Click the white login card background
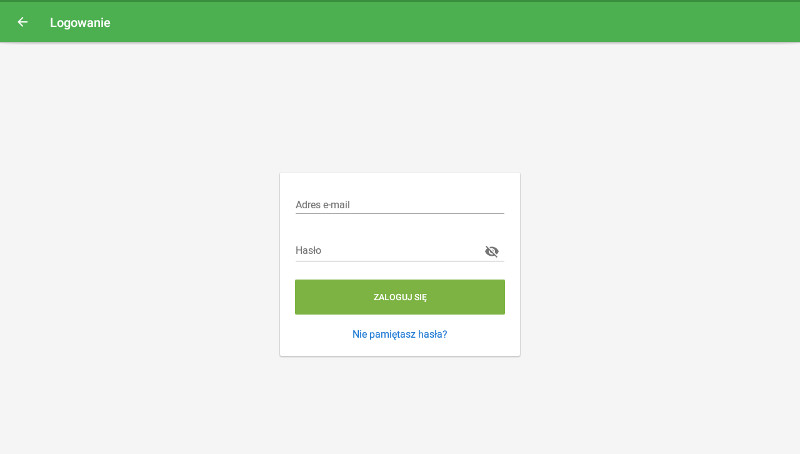Image resolution: width=800 pixels, height=454 pixels. tap(400, 185)
